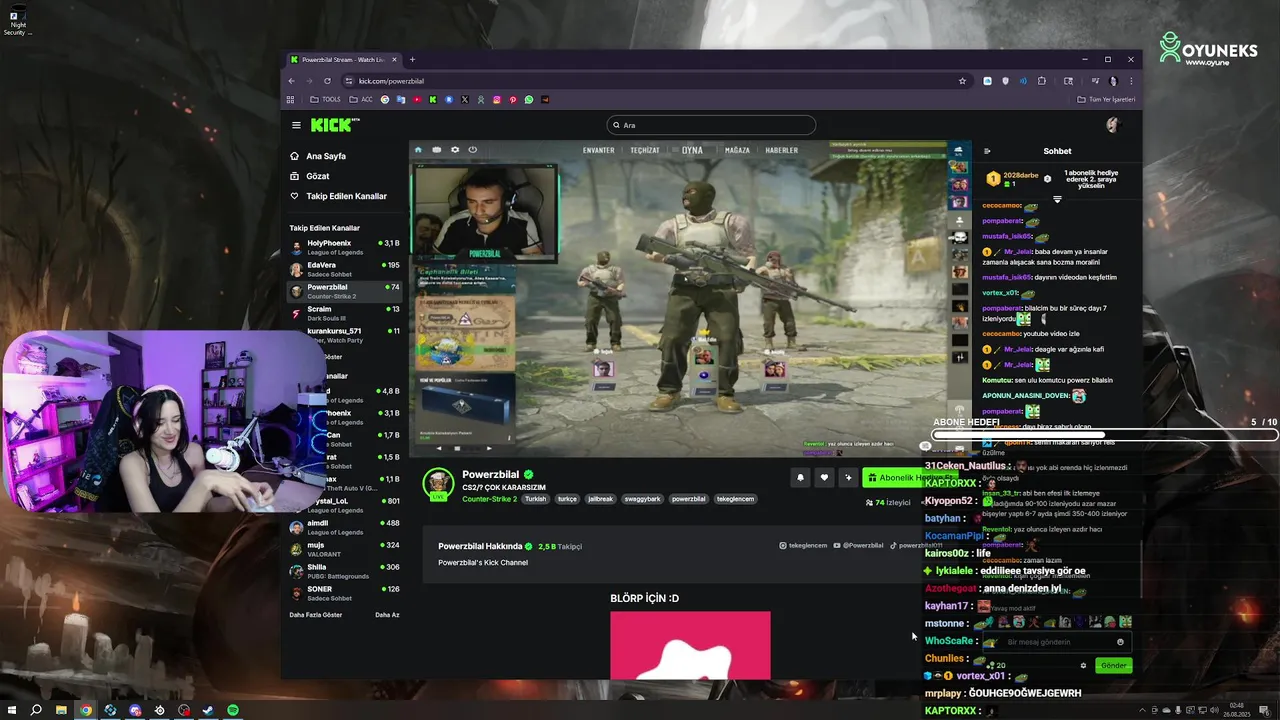
Task: Open the profile avatar menu in Kick
Action: pos(1112,125)
